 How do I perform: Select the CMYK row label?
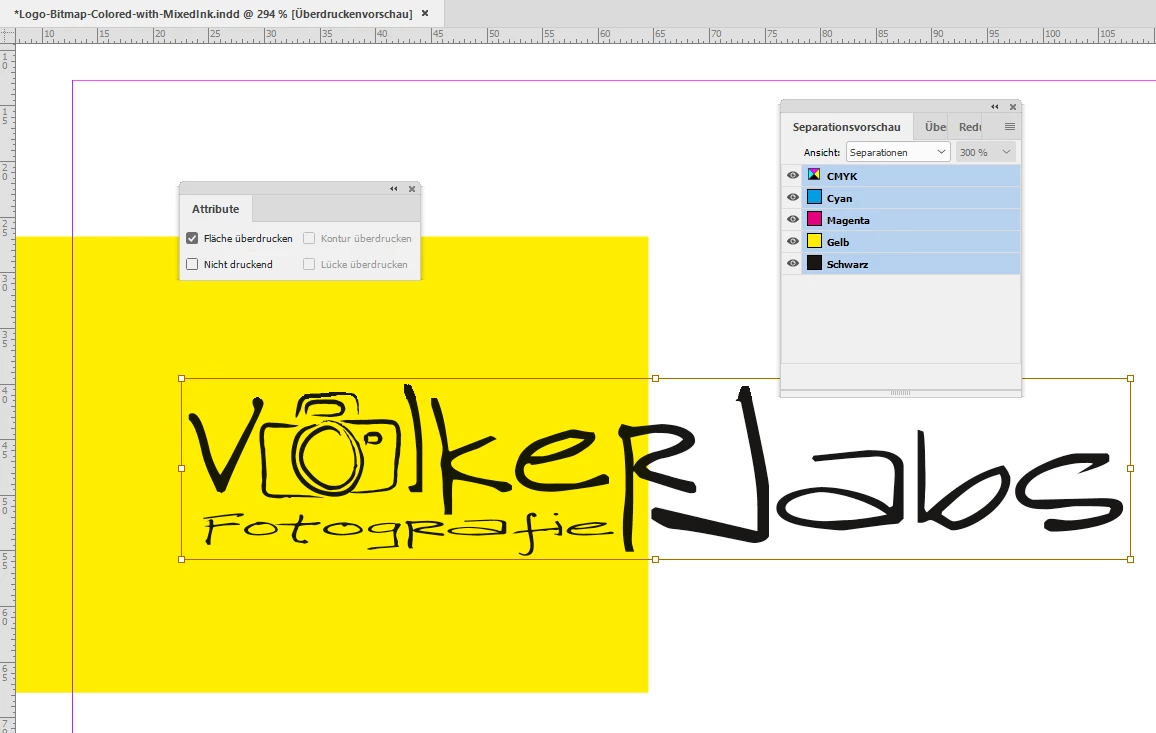[x=842, y=176]
